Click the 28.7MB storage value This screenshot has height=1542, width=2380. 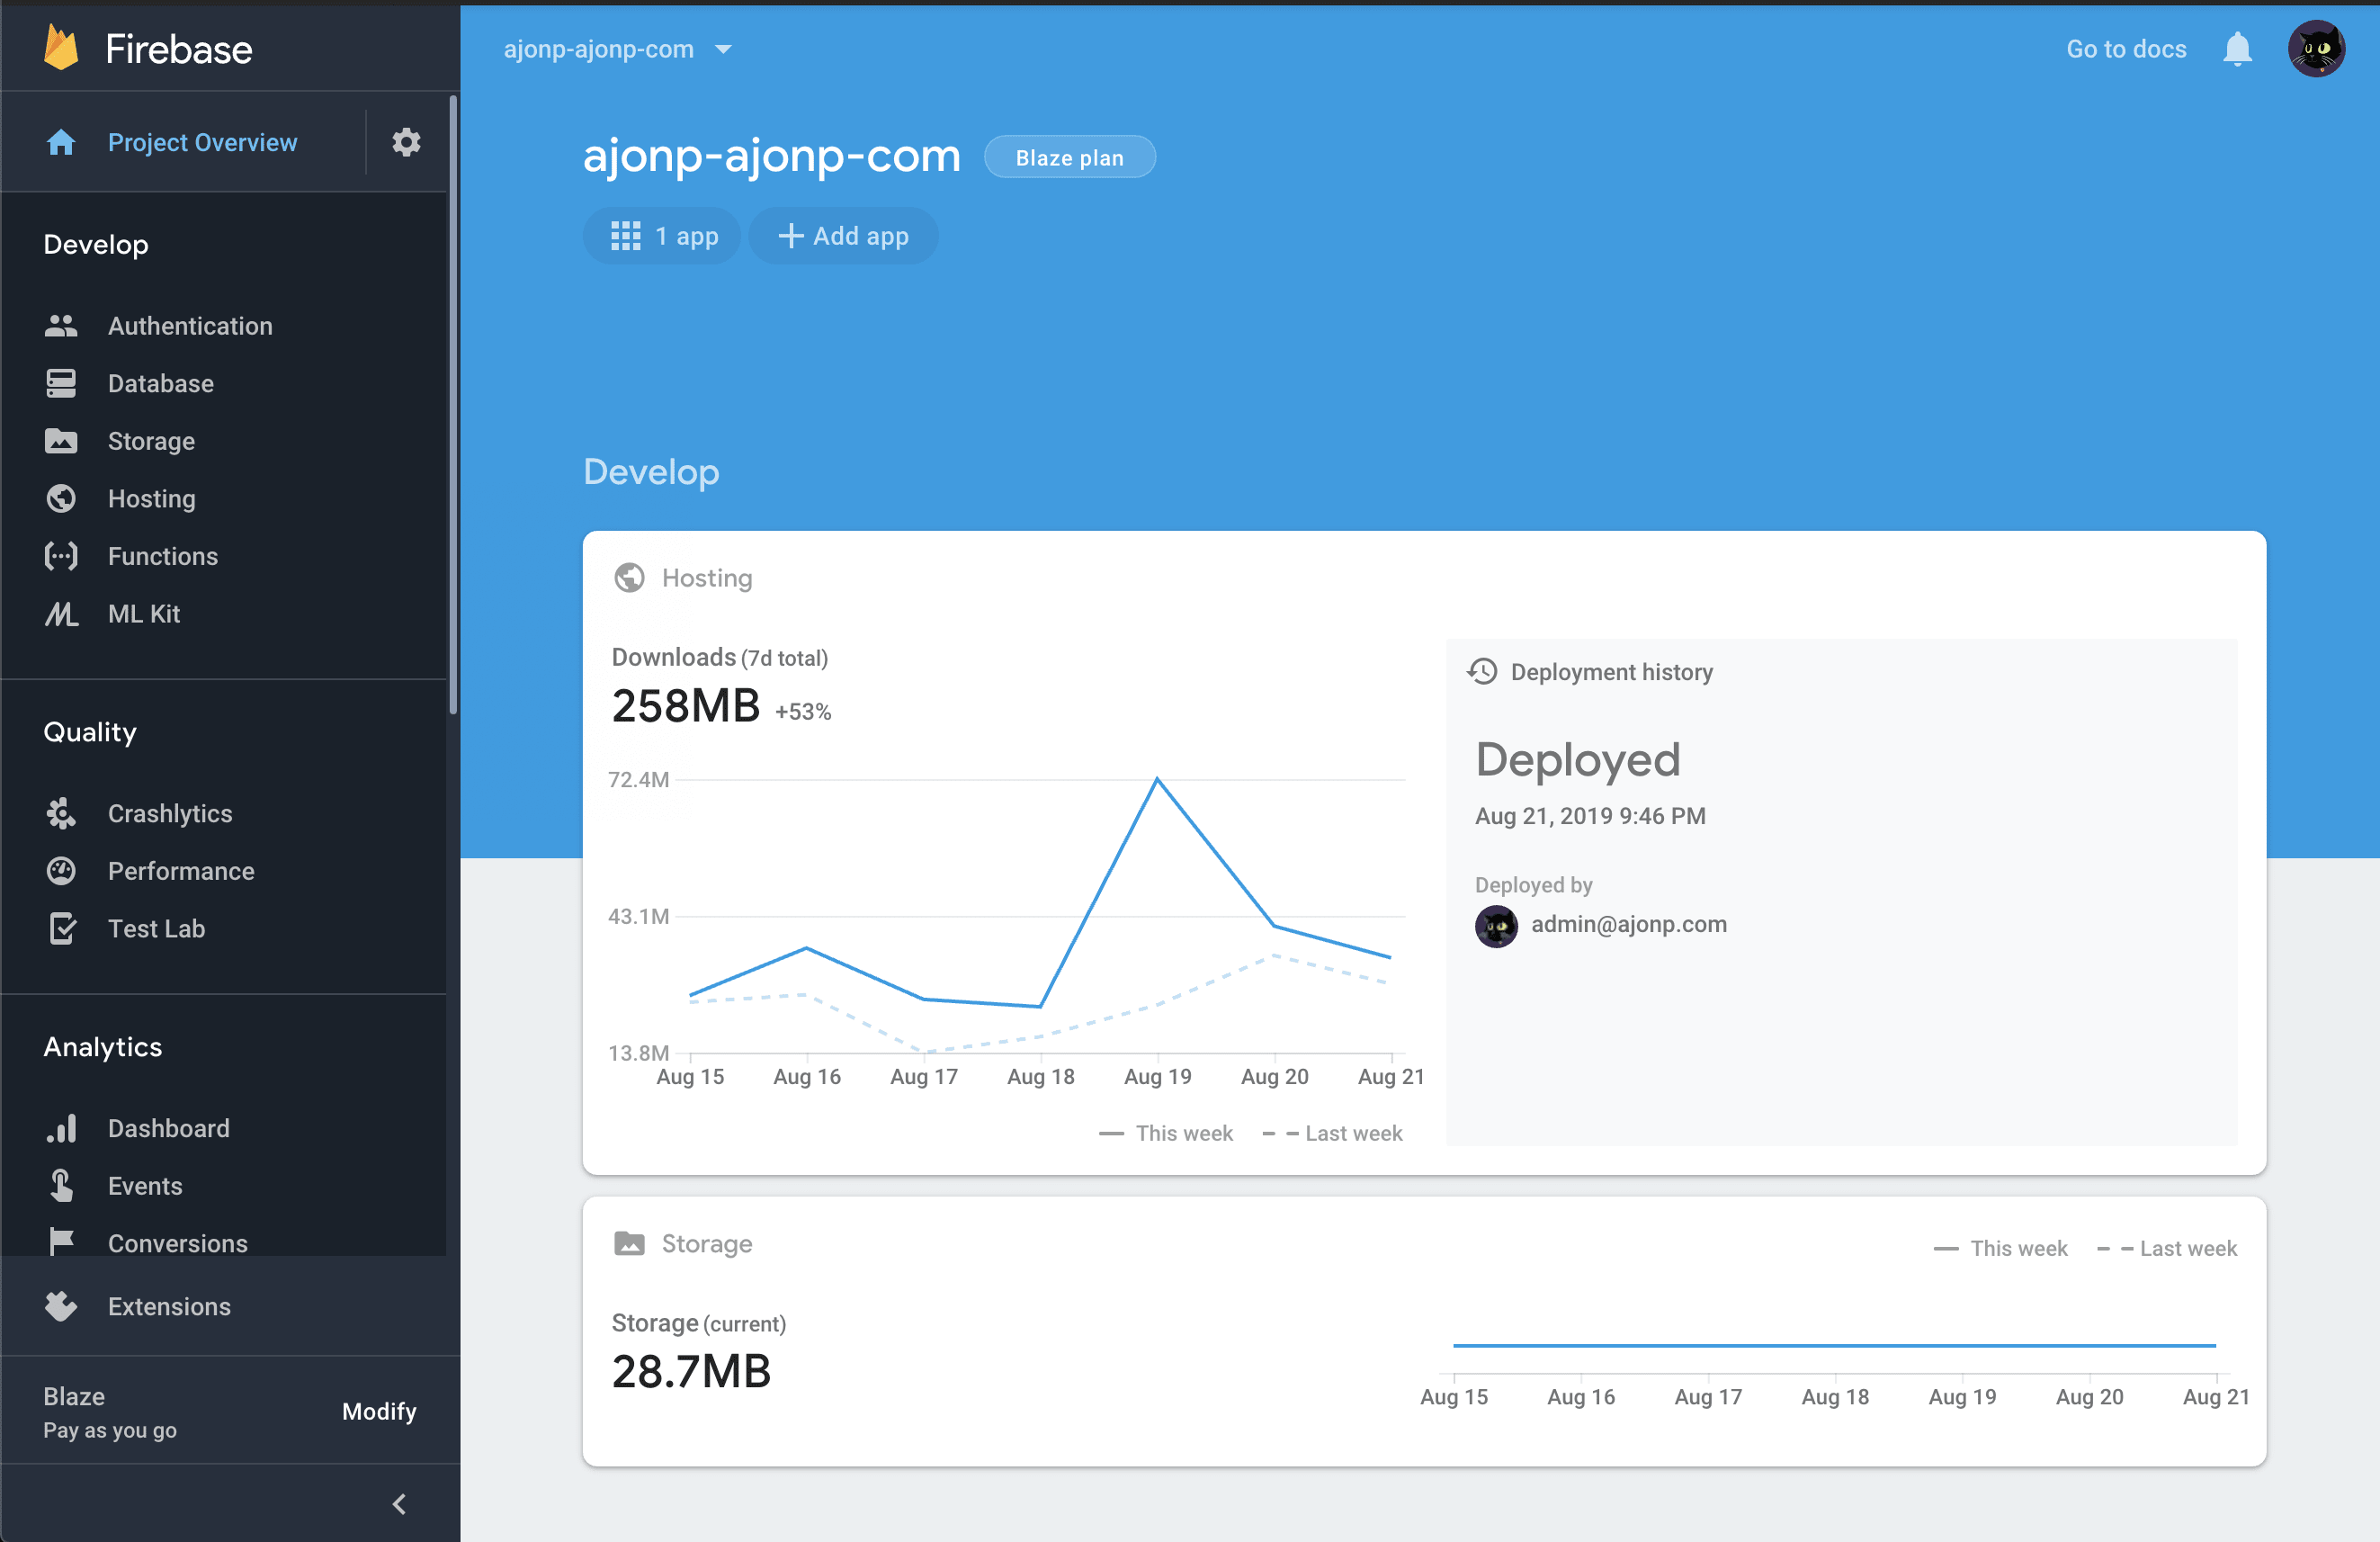tap(691, 1371)
